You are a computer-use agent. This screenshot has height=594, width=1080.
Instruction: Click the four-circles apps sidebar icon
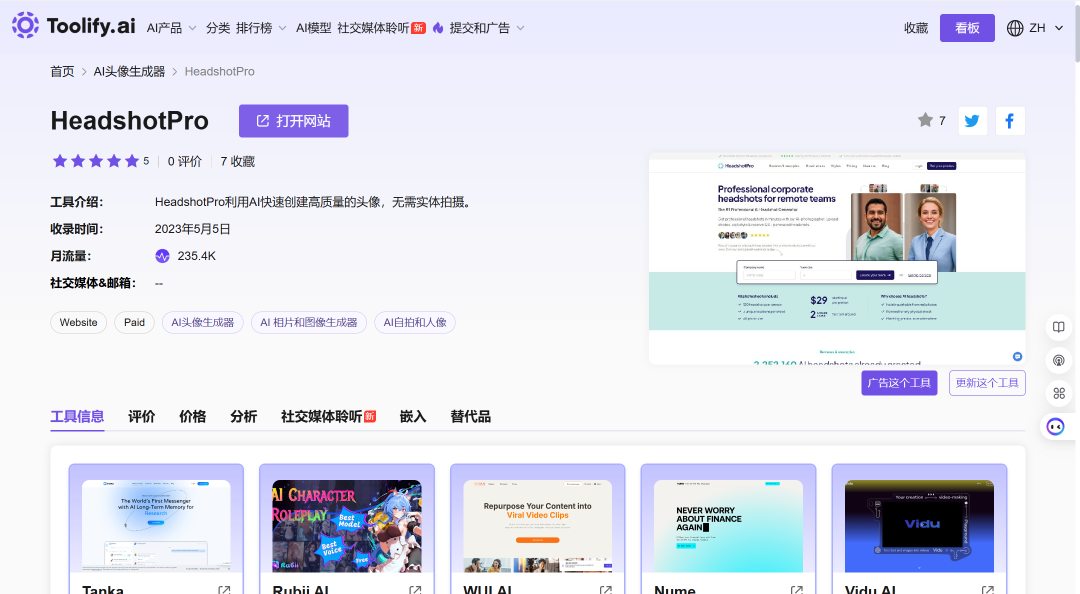pos(1059,393)
